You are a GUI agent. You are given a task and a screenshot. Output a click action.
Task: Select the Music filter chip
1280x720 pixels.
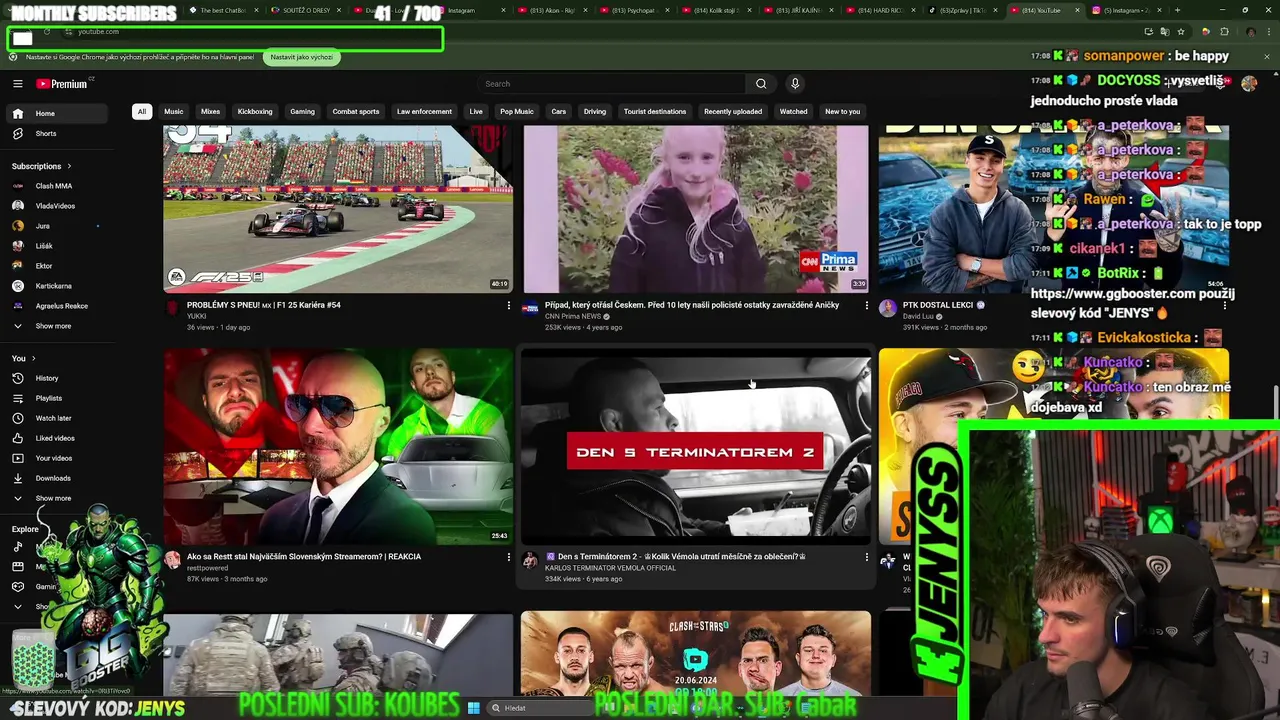(x=174, y=112)
